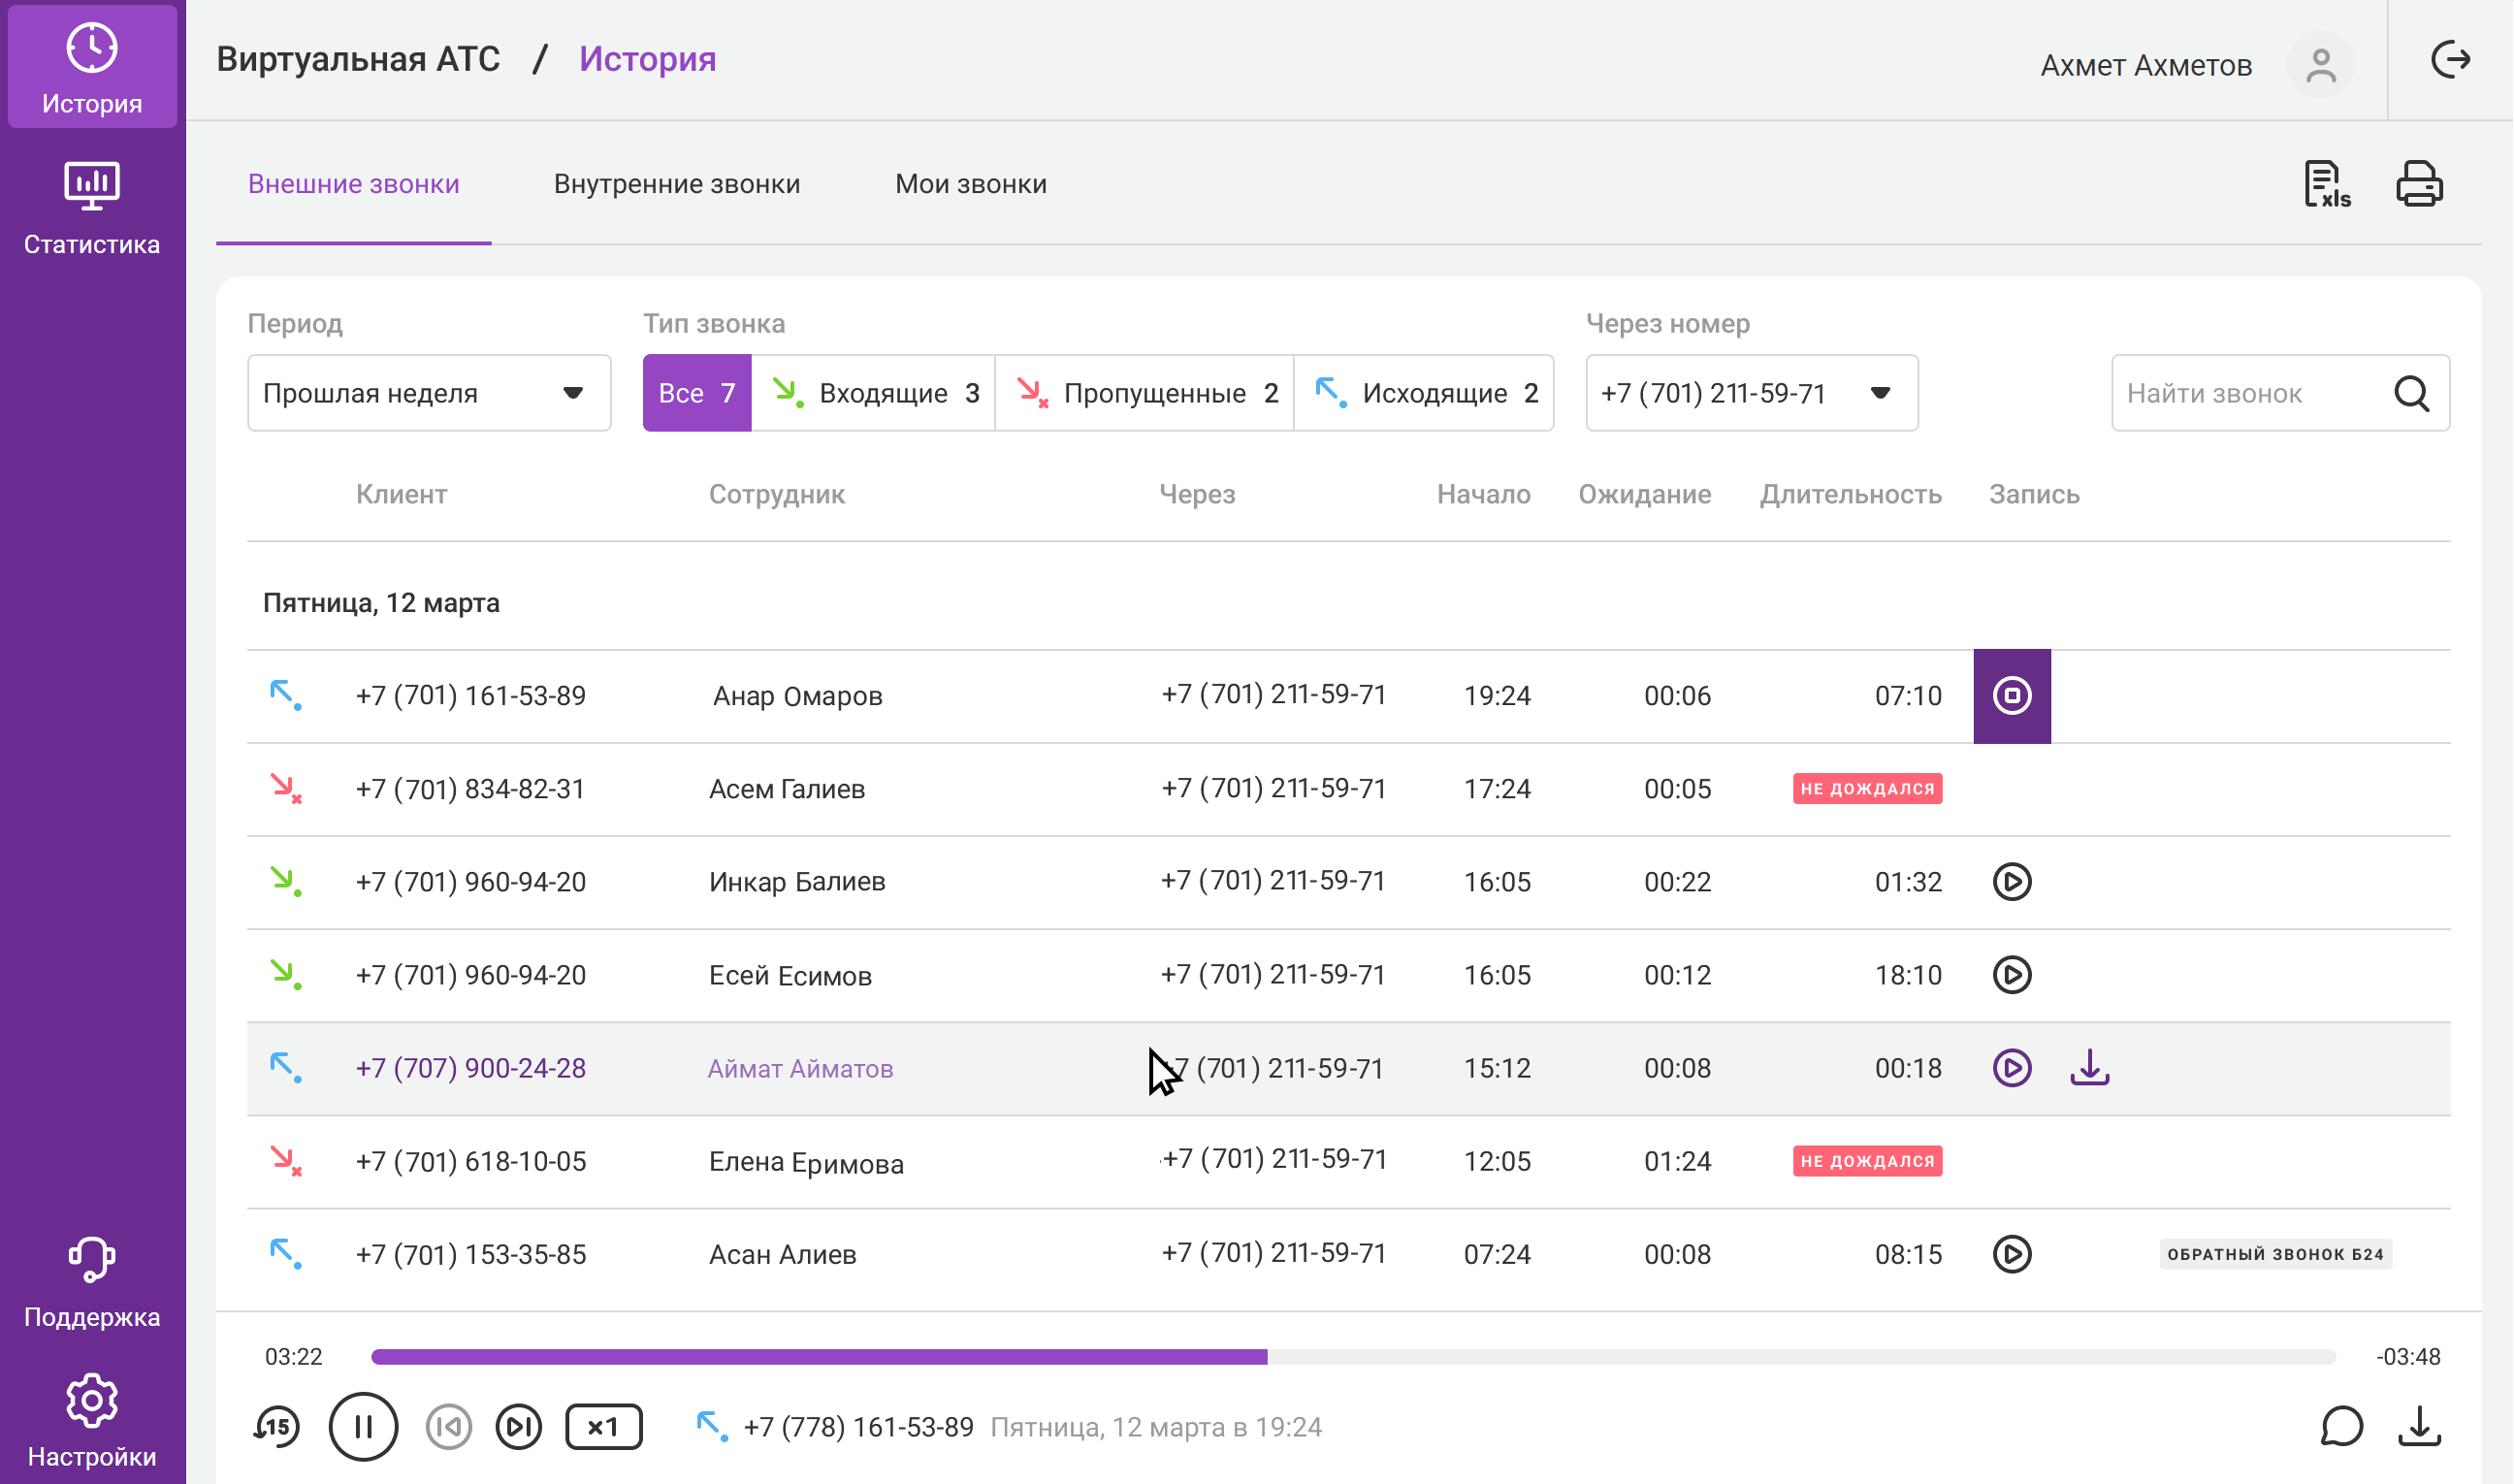This screenshot has height=1484, width=2514.
Task: Click the search magnifier icon
Action: [x=2412, y=393]
